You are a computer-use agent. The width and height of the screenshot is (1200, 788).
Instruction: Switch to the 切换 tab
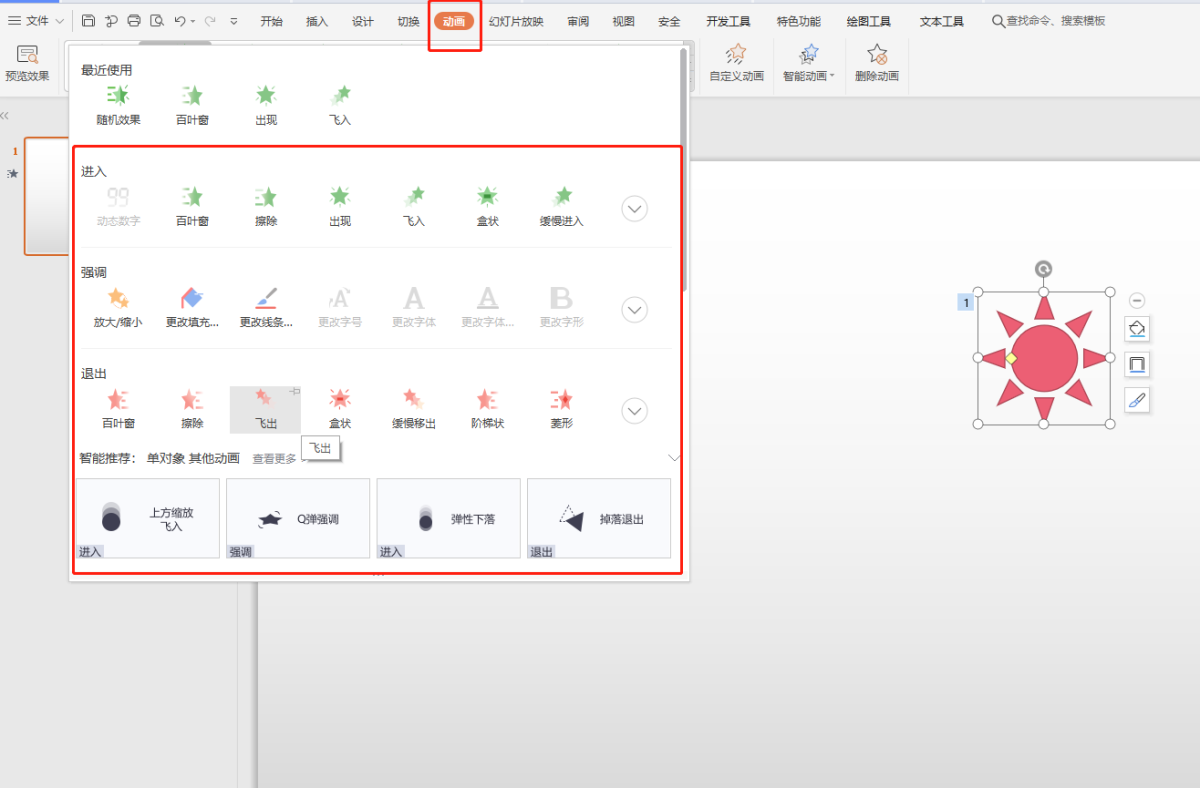(x=408, y=21)
